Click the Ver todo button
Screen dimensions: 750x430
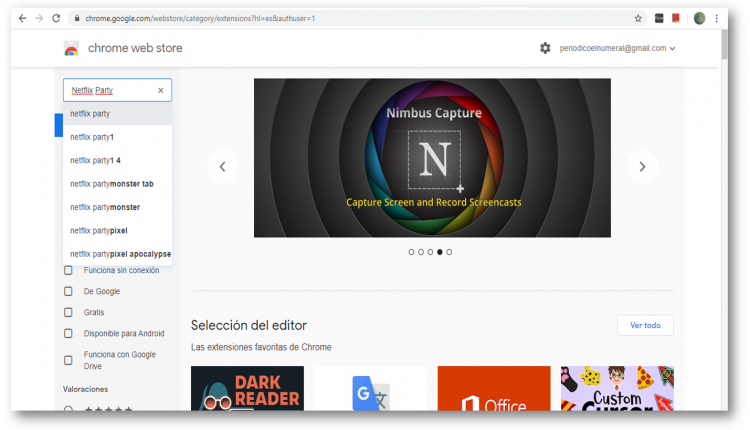click(x=645, y=325)
